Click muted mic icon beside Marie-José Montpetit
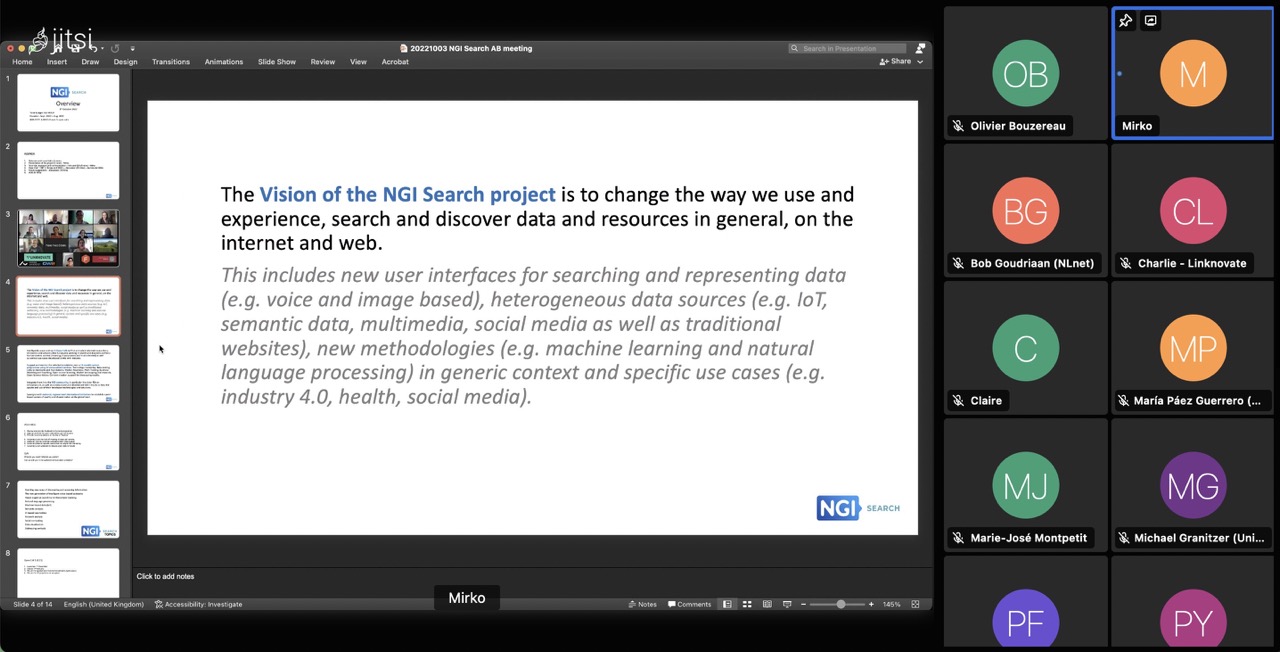The image size is (1280, 652). [958, 538]
